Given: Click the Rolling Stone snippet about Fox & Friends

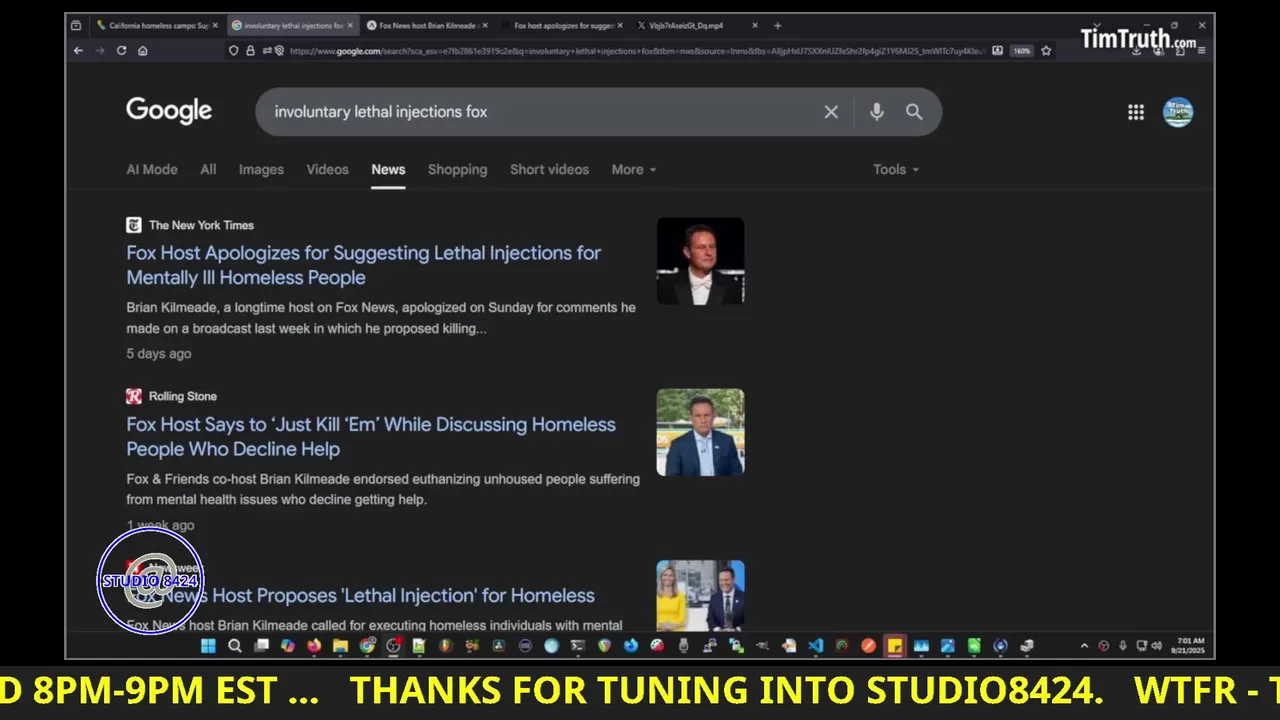Looking at the screenshot, I should click(x=383, y=489).
